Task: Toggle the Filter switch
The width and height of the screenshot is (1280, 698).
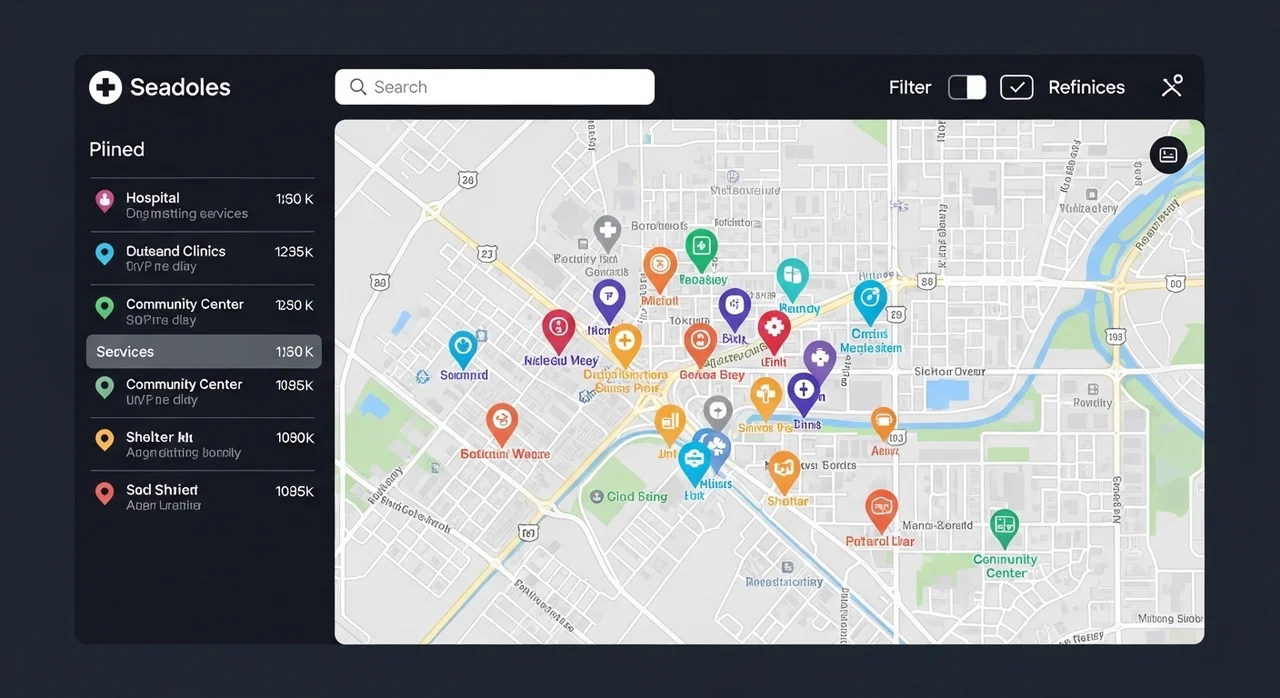Action: [966, 87]
